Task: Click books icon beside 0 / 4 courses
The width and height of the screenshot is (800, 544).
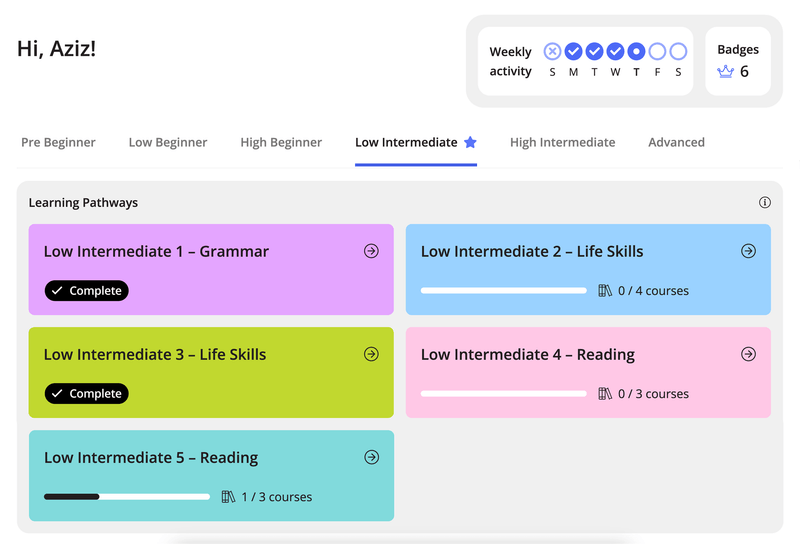Action: point(605,291)
